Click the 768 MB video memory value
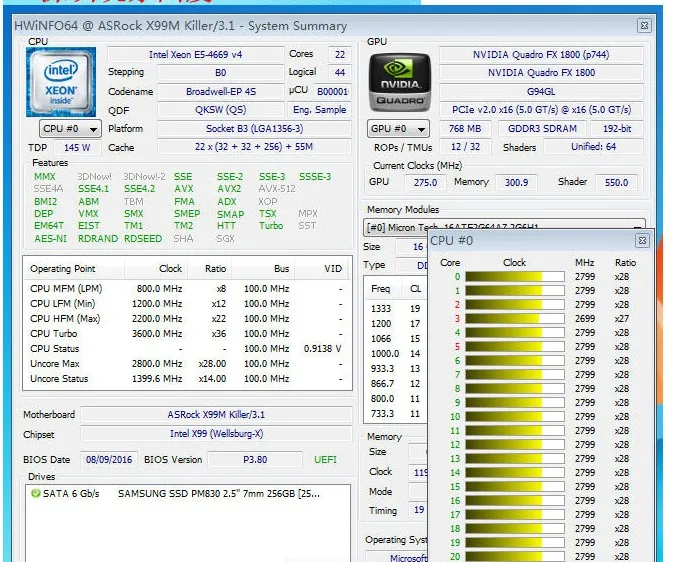Screen dimensions: 673x562 click(465, 128)
